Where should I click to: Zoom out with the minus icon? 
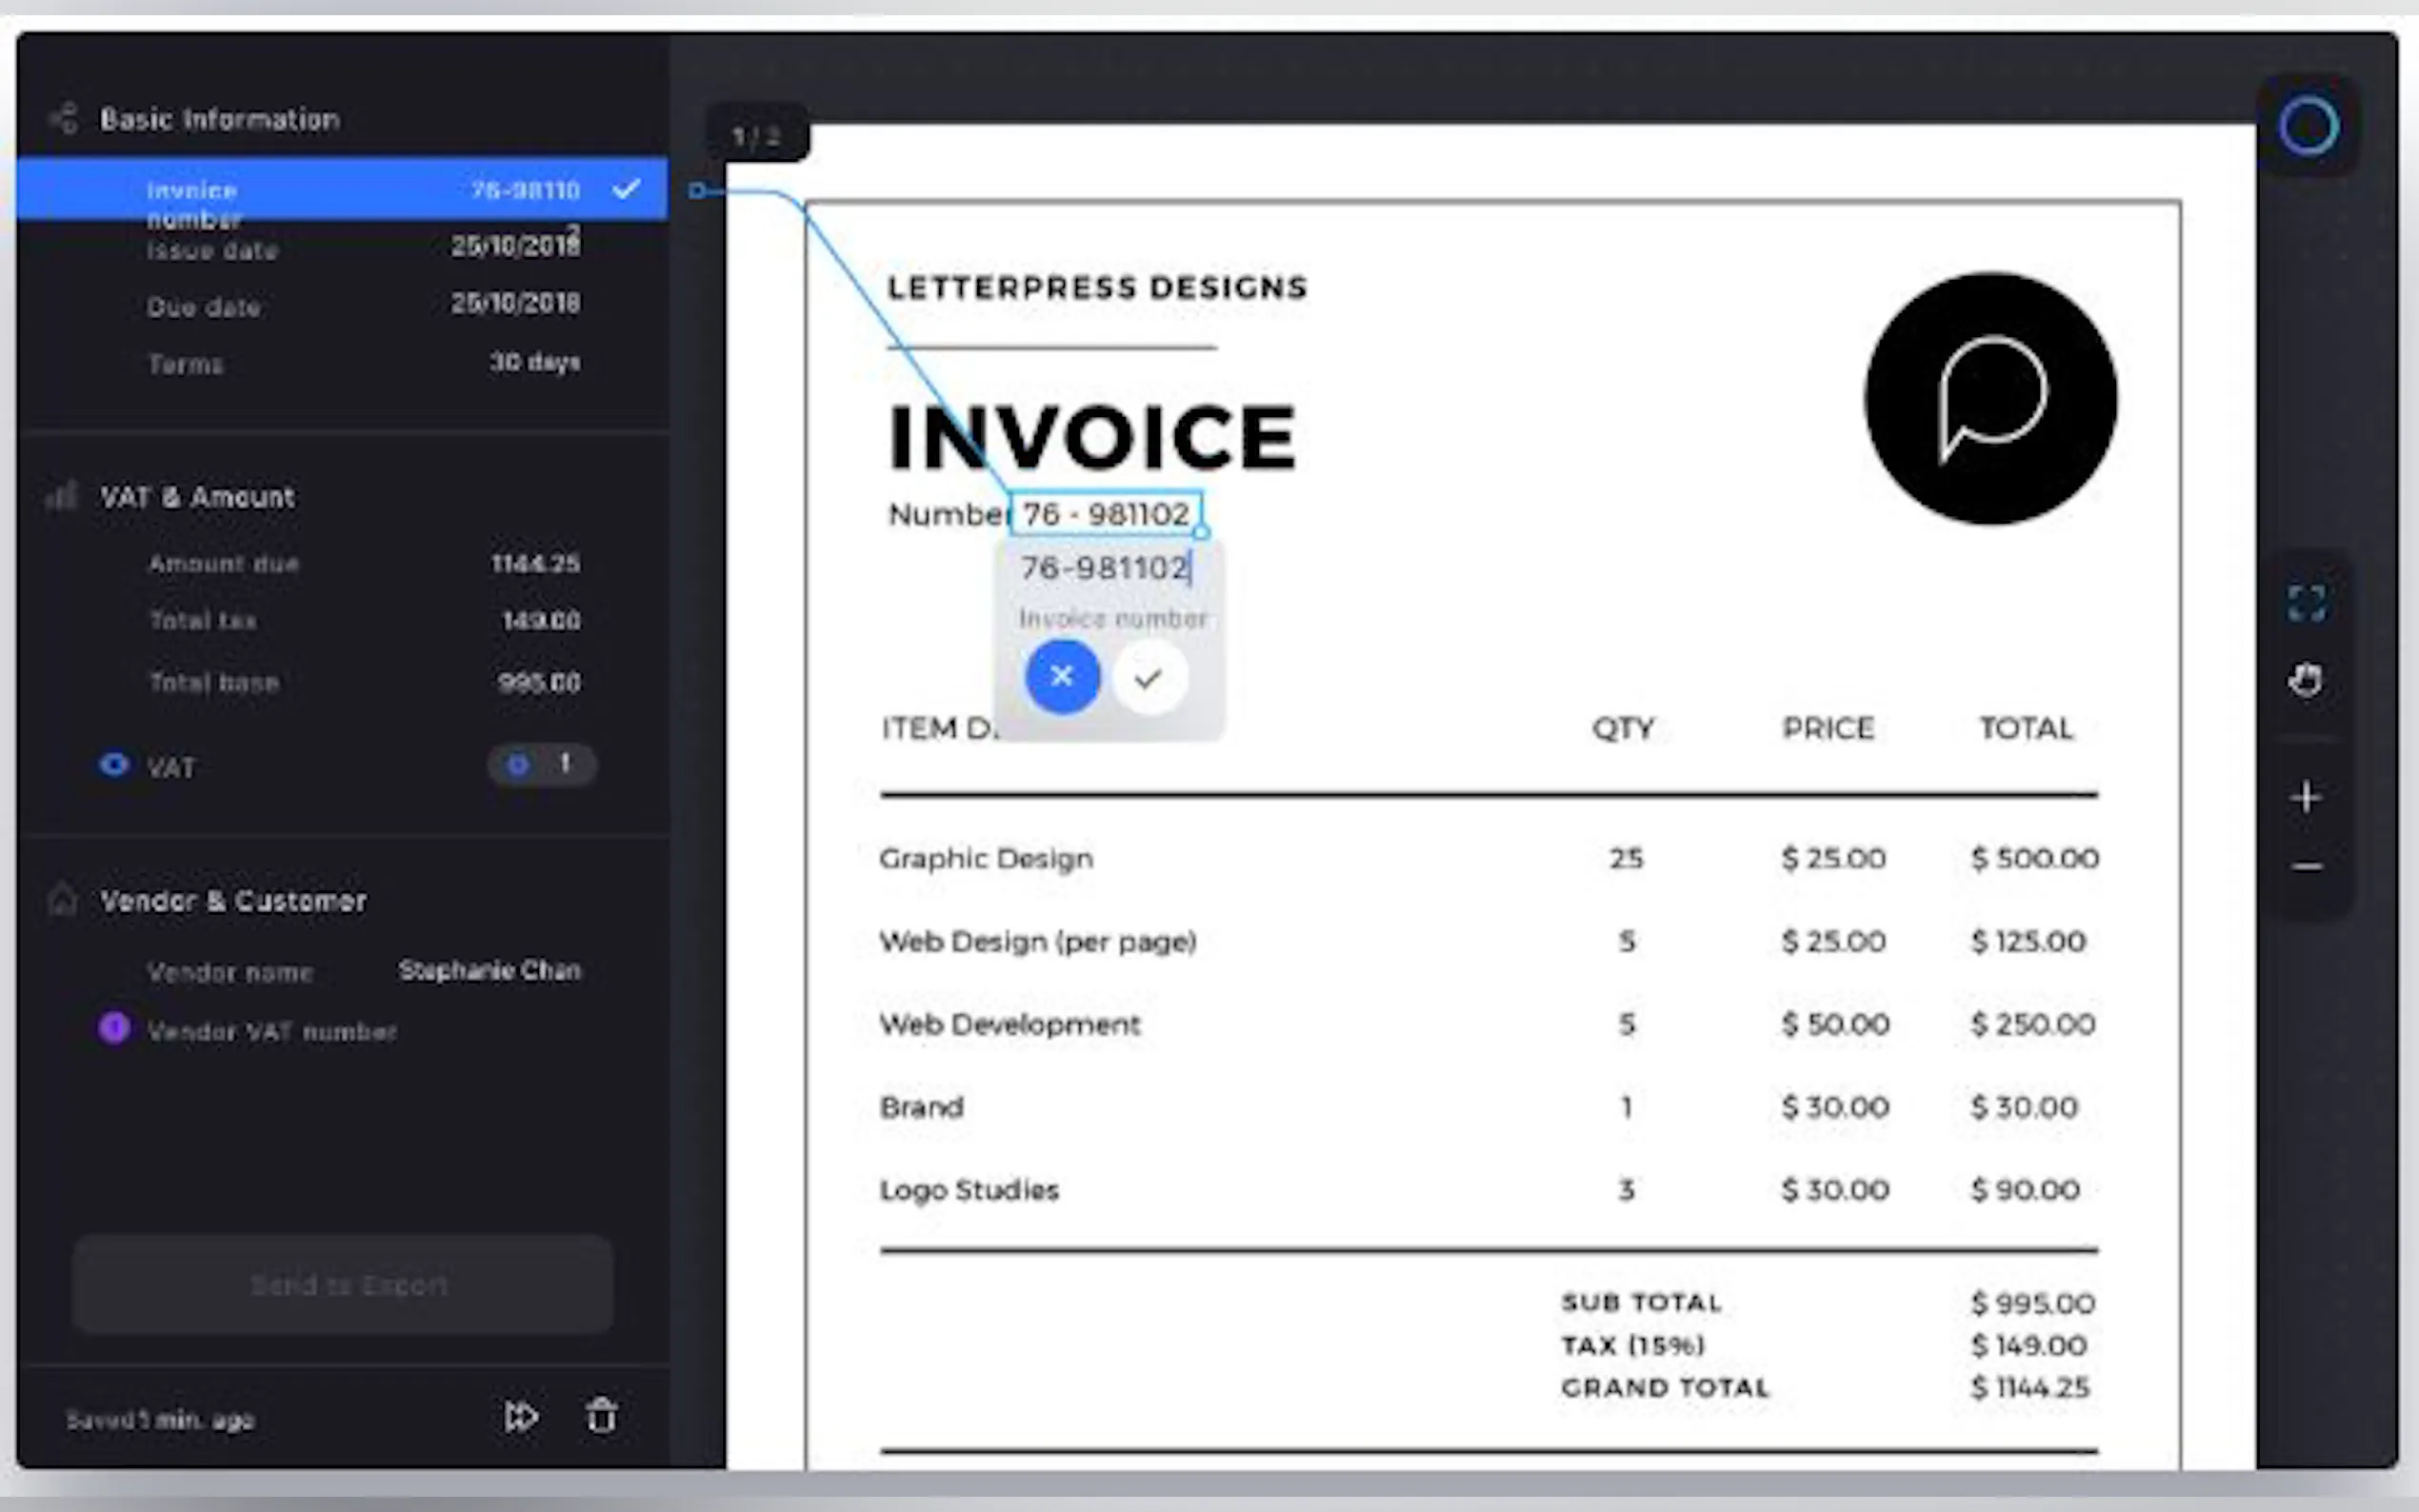[x=2306, y=866]
